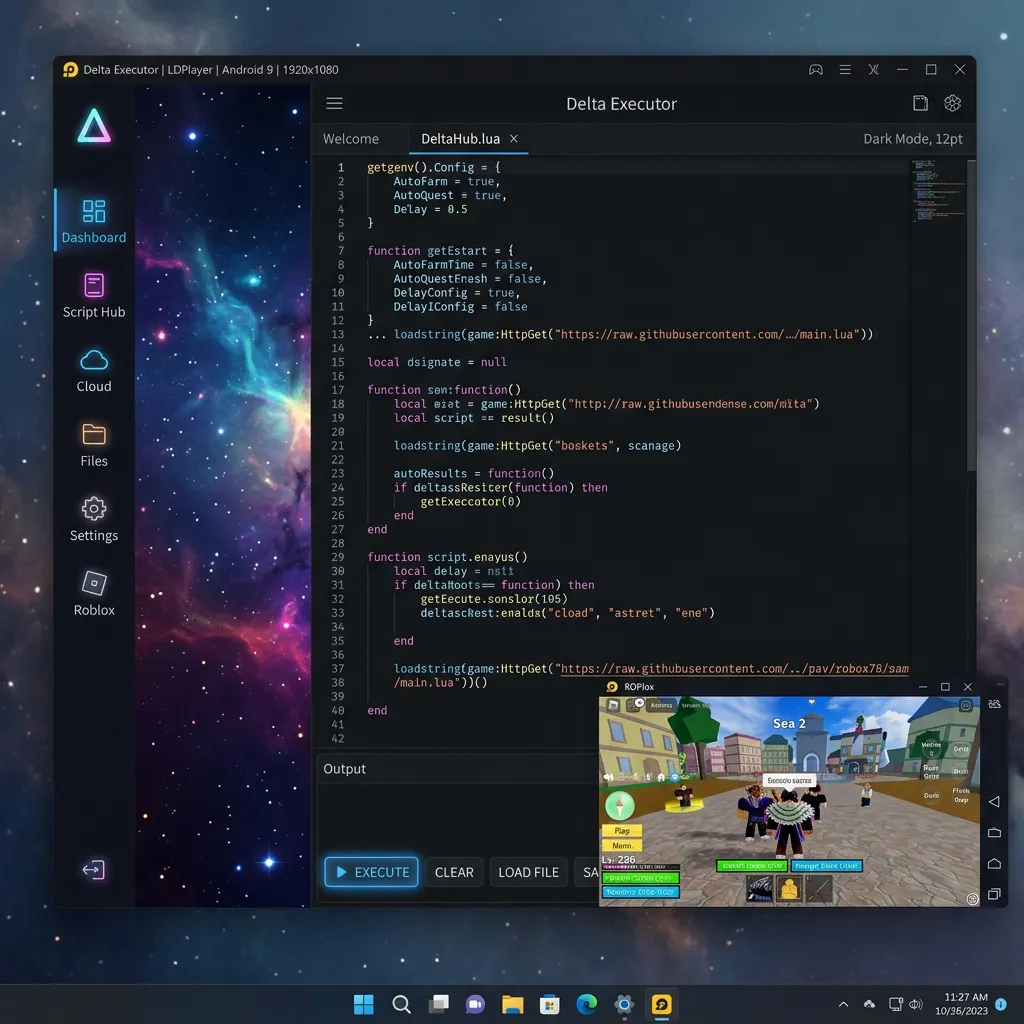
Task: Launch Microsoft Edge from the taskbar
Action: pos(586,1004)
